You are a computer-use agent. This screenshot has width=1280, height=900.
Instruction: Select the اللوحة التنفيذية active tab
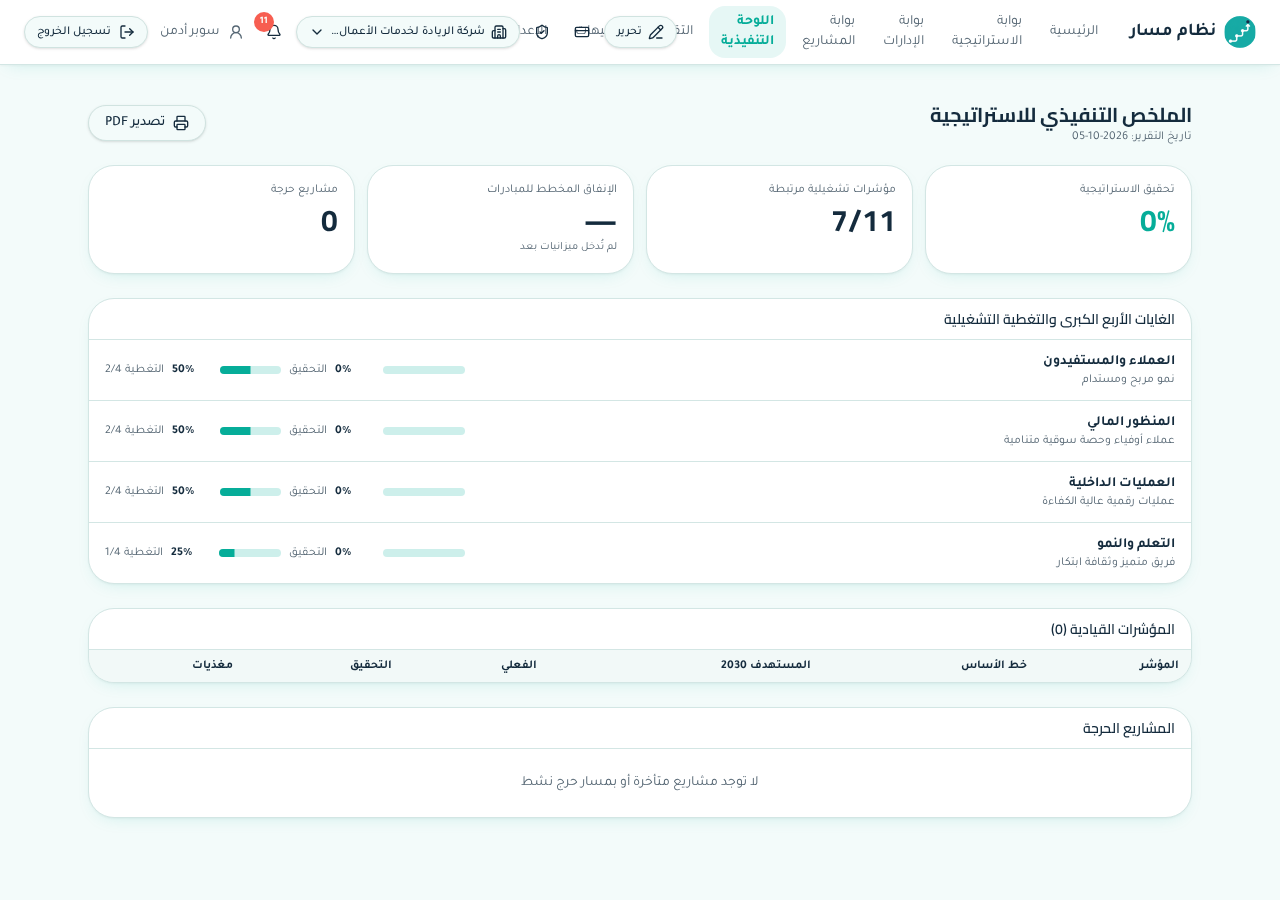pyautogui.click(x=747, y=31)
